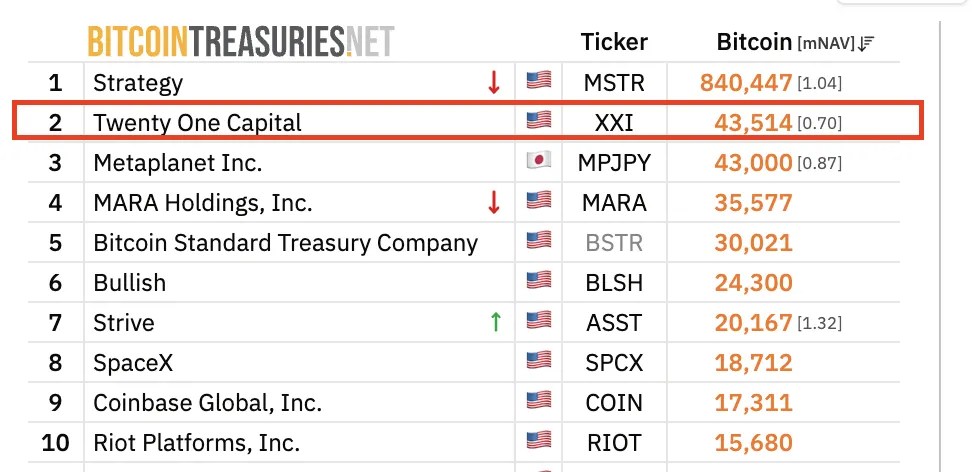Click the Japan flag in Metaplanet row
Viewport: 972px width, 472px height.
[539, 161]
